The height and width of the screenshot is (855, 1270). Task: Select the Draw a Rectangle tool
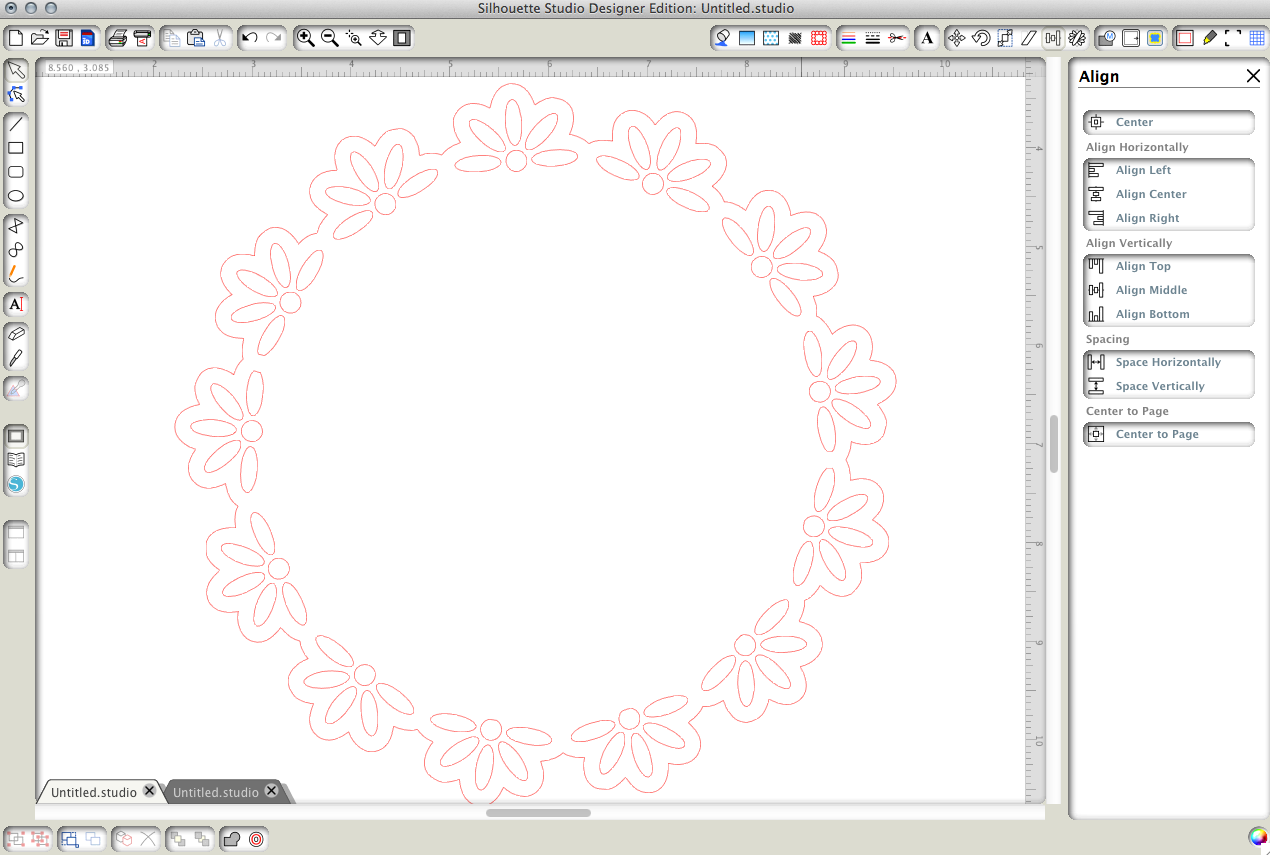[16, 148]
